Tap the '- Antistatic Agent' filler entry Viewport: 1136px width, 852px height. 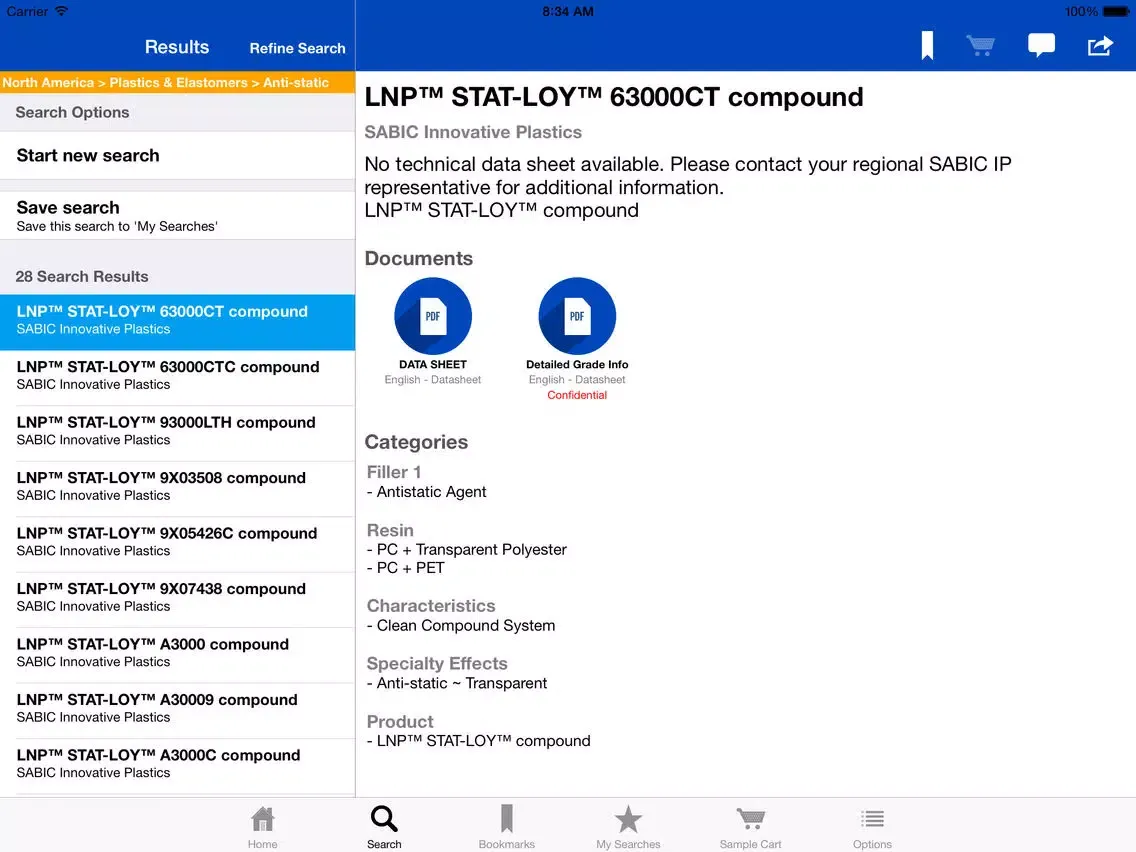point(426,492)
